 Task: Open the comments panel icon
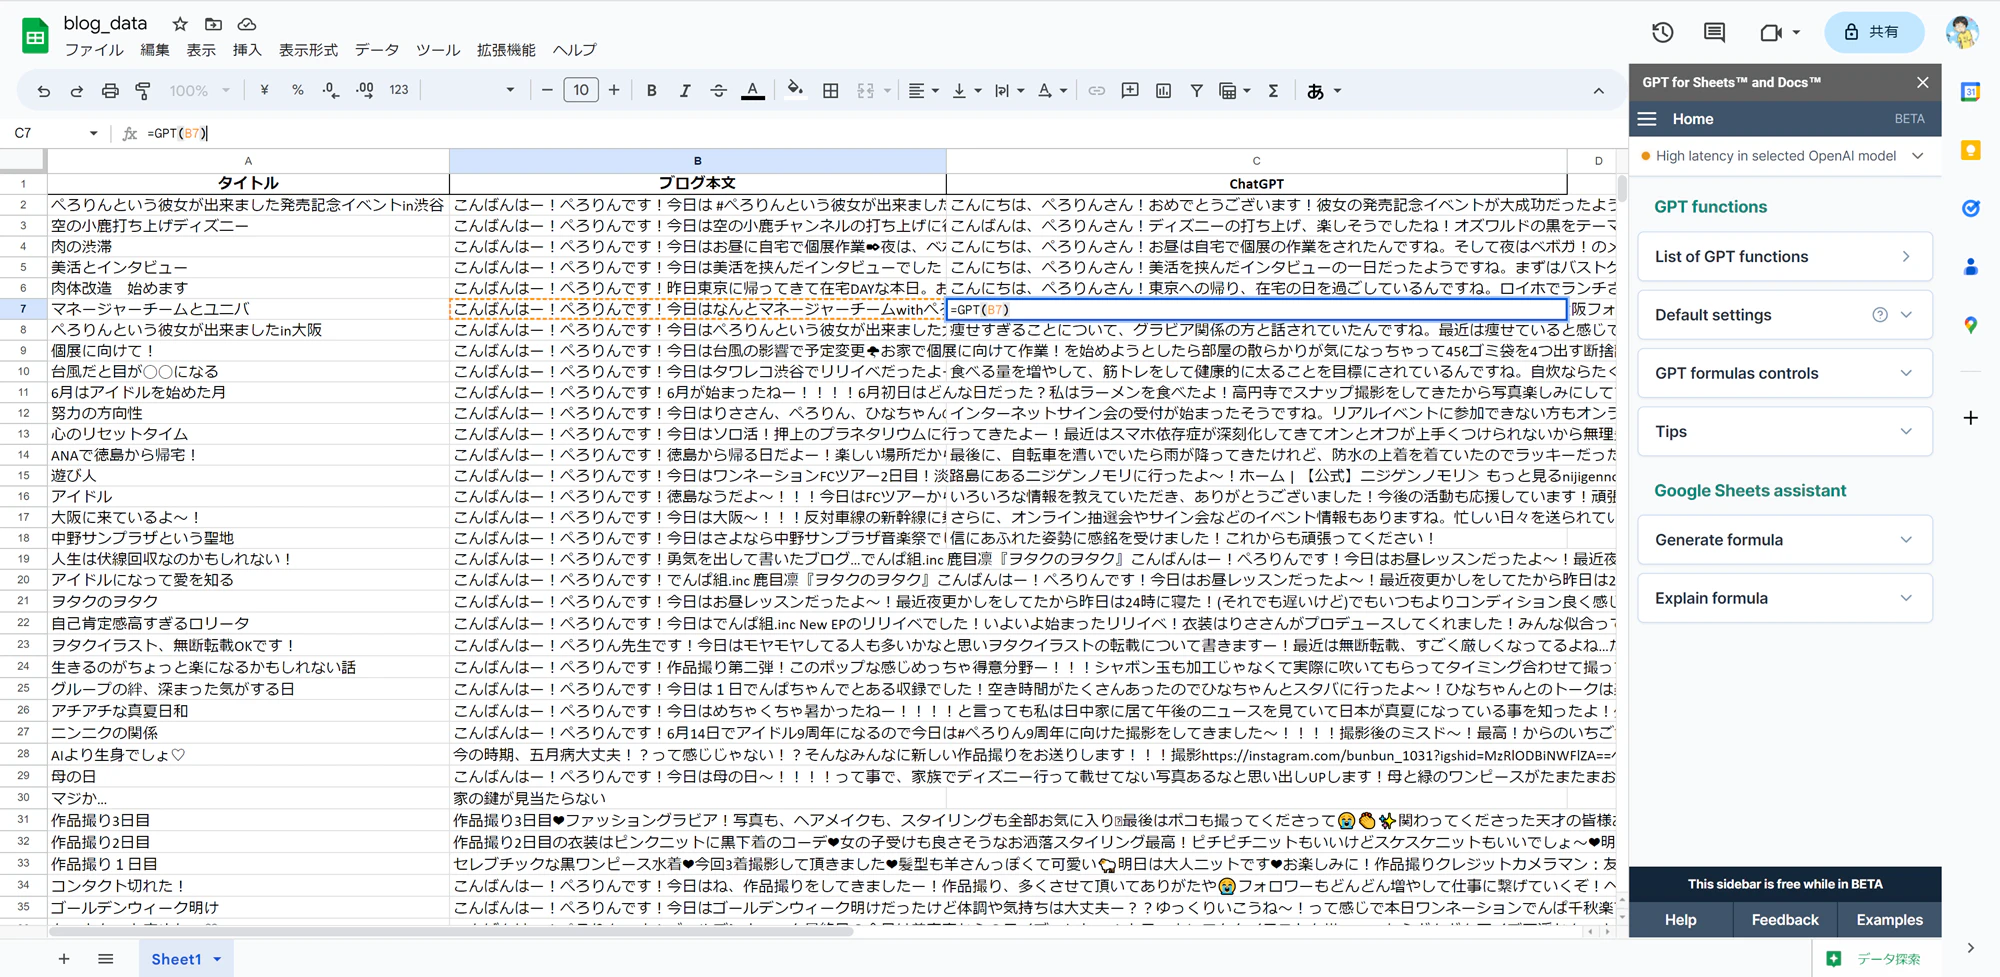1714,32
